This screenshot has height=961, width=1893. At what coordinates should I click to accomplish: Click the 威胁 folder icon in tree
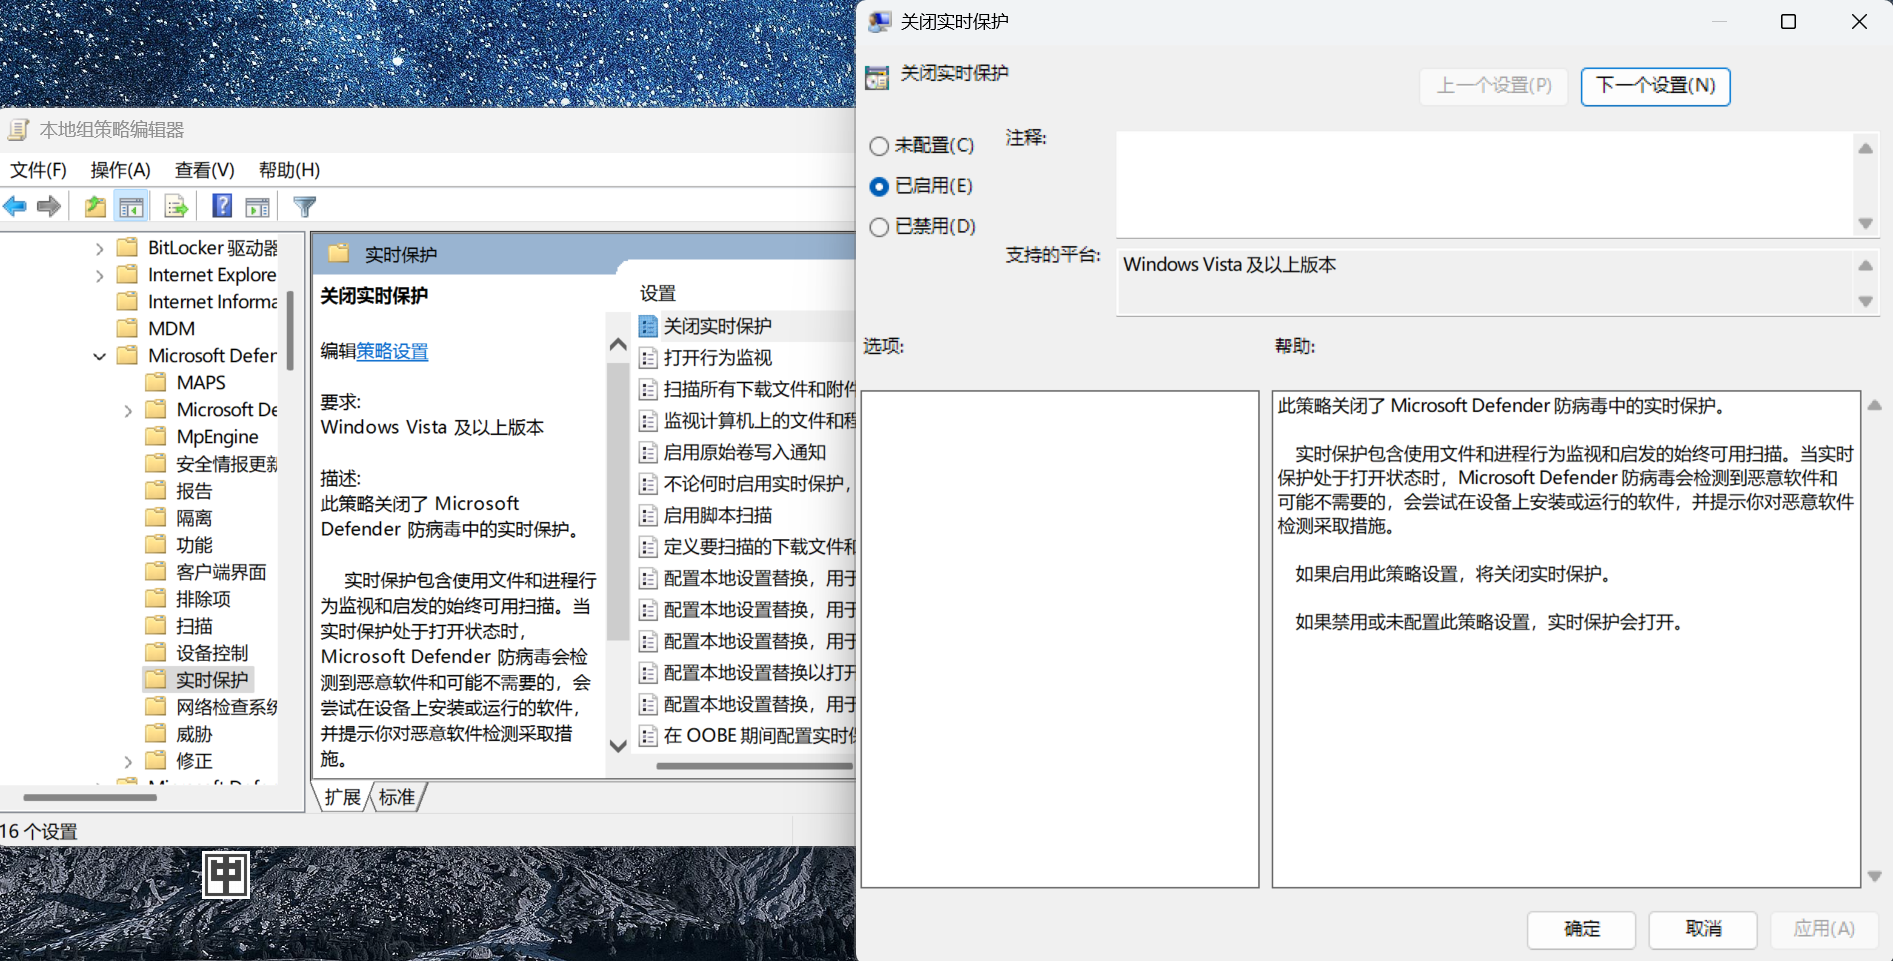[155, 733]
